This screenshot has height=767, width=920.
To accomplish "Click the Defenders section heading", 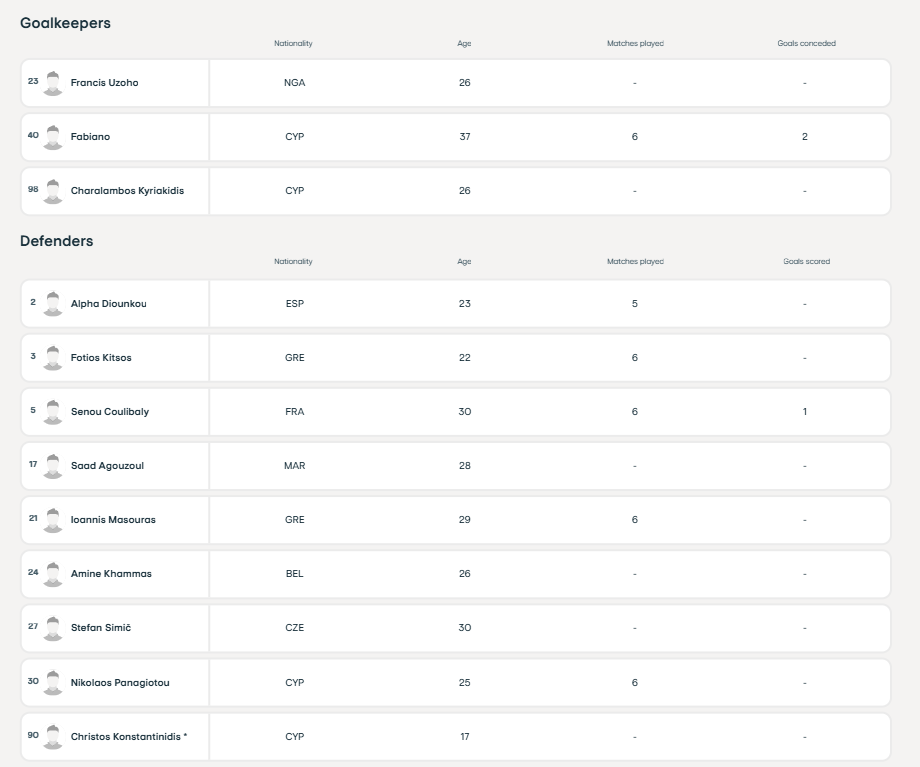I will click(x=57, y=241).
